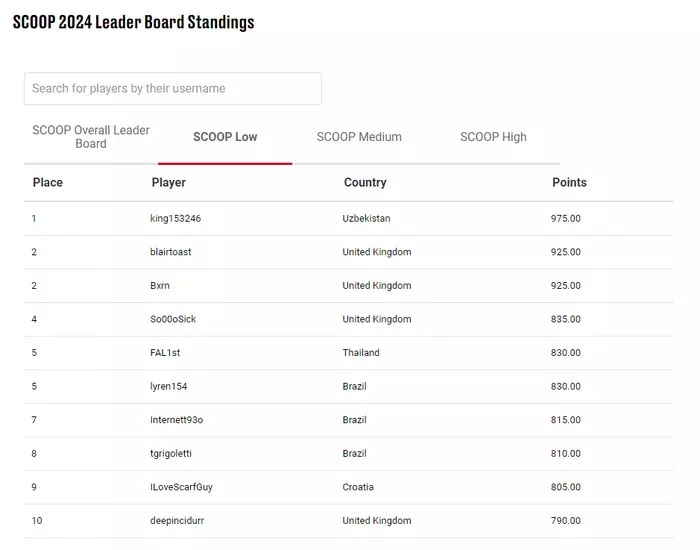Viewport: 700px width, 550px height.
Task: Click player Internett93o
Action: [176, 420]
